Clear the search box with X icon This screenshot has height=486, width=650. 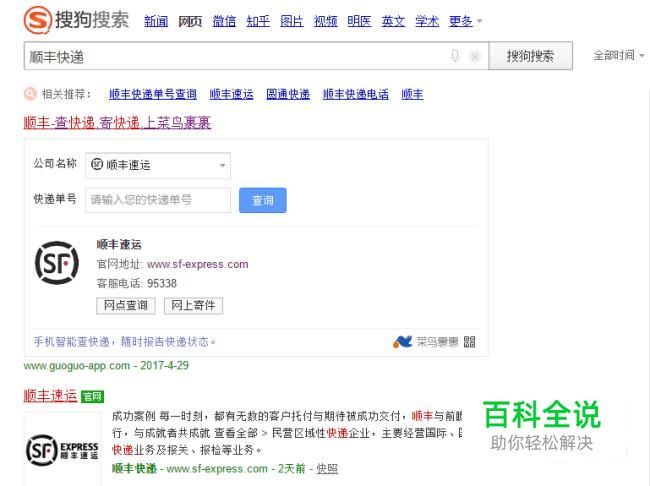(475, 56)
